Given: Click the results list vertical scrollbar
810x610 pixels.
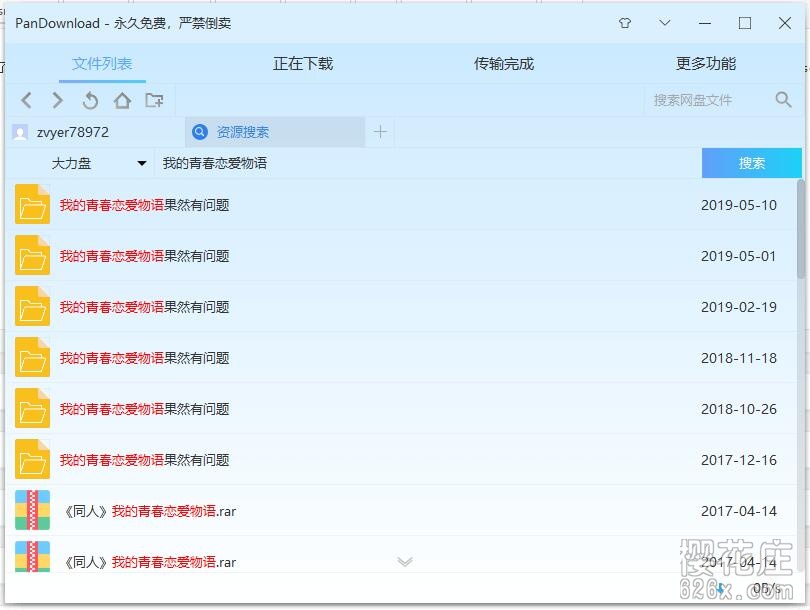Looking at the screenshot, I should [x=801, y=230].
